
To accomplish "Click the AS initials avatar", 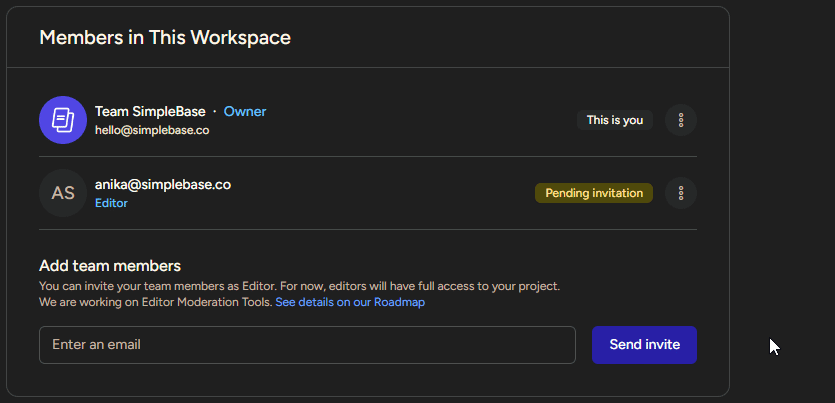I will pyautogui.click(x=63, y=193).
